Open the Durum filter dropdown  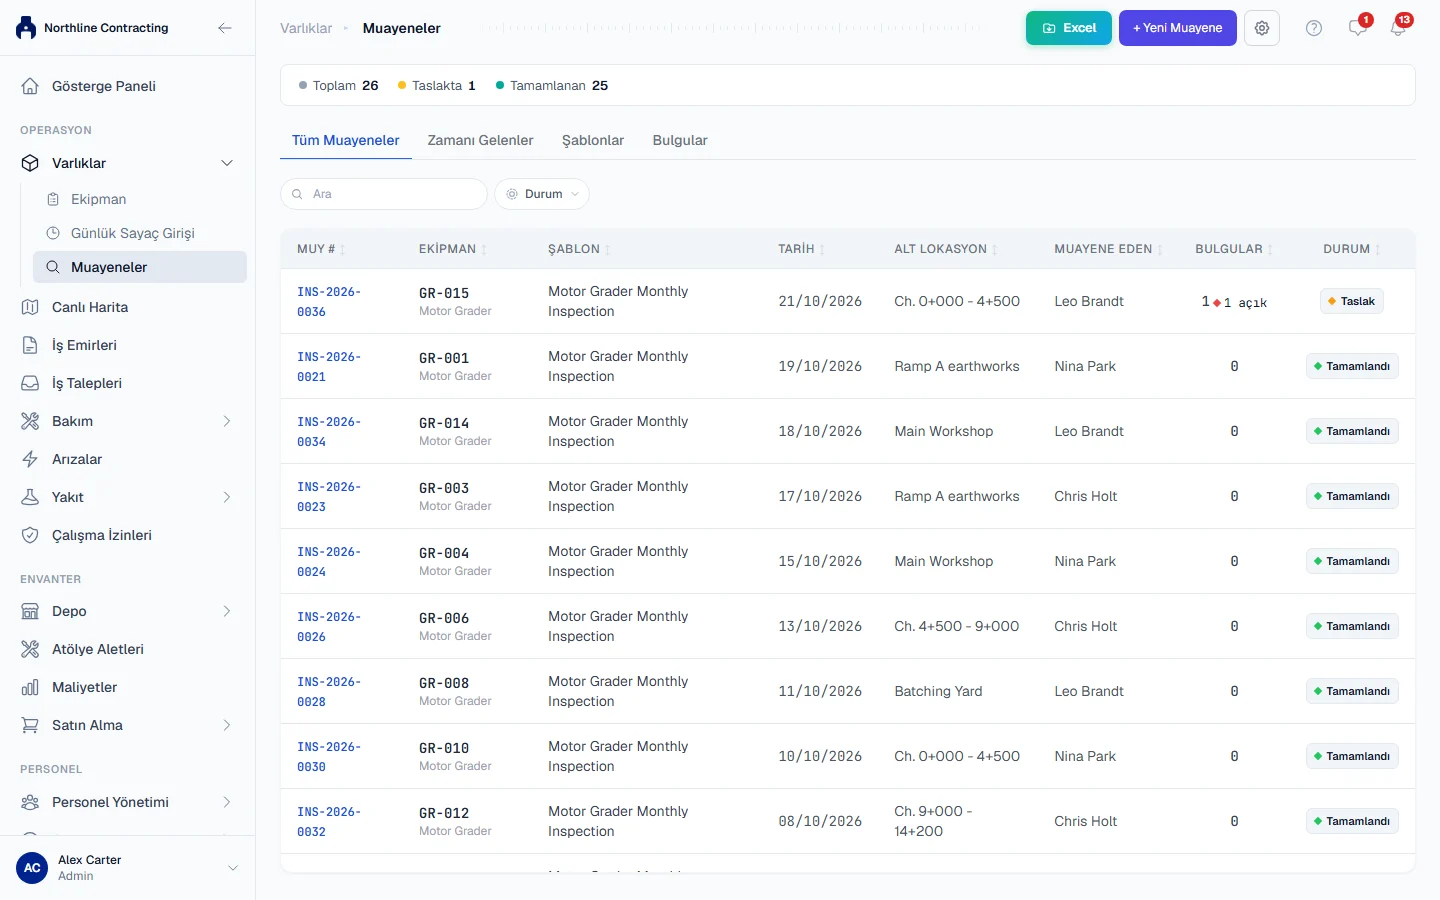pos(542,194)
